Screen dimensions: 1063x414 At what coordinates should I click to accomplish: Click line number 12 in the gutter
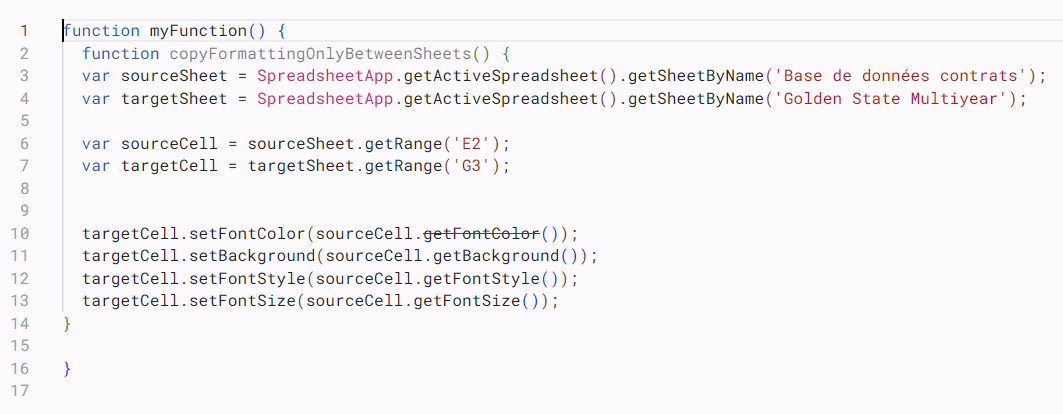point(24,278)
